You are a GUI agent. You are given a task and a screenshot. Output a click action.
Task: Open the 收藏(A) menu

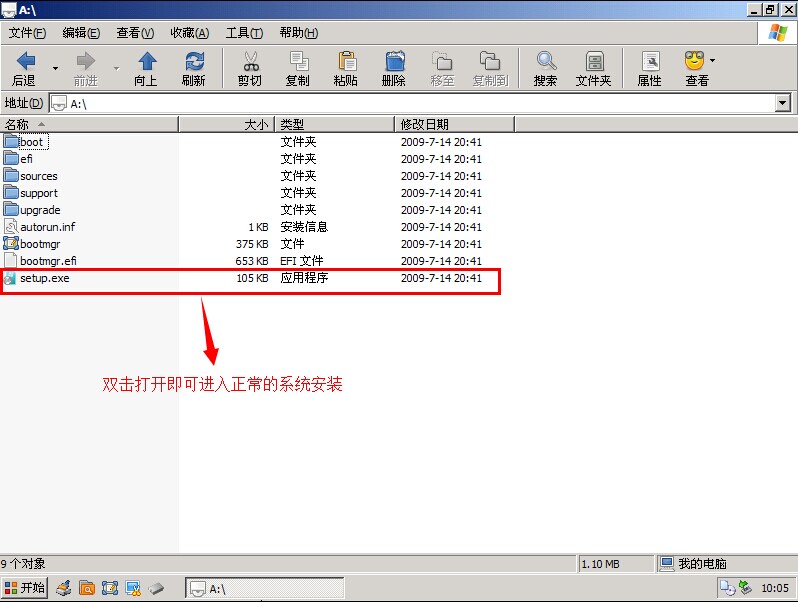pos(189,33)
